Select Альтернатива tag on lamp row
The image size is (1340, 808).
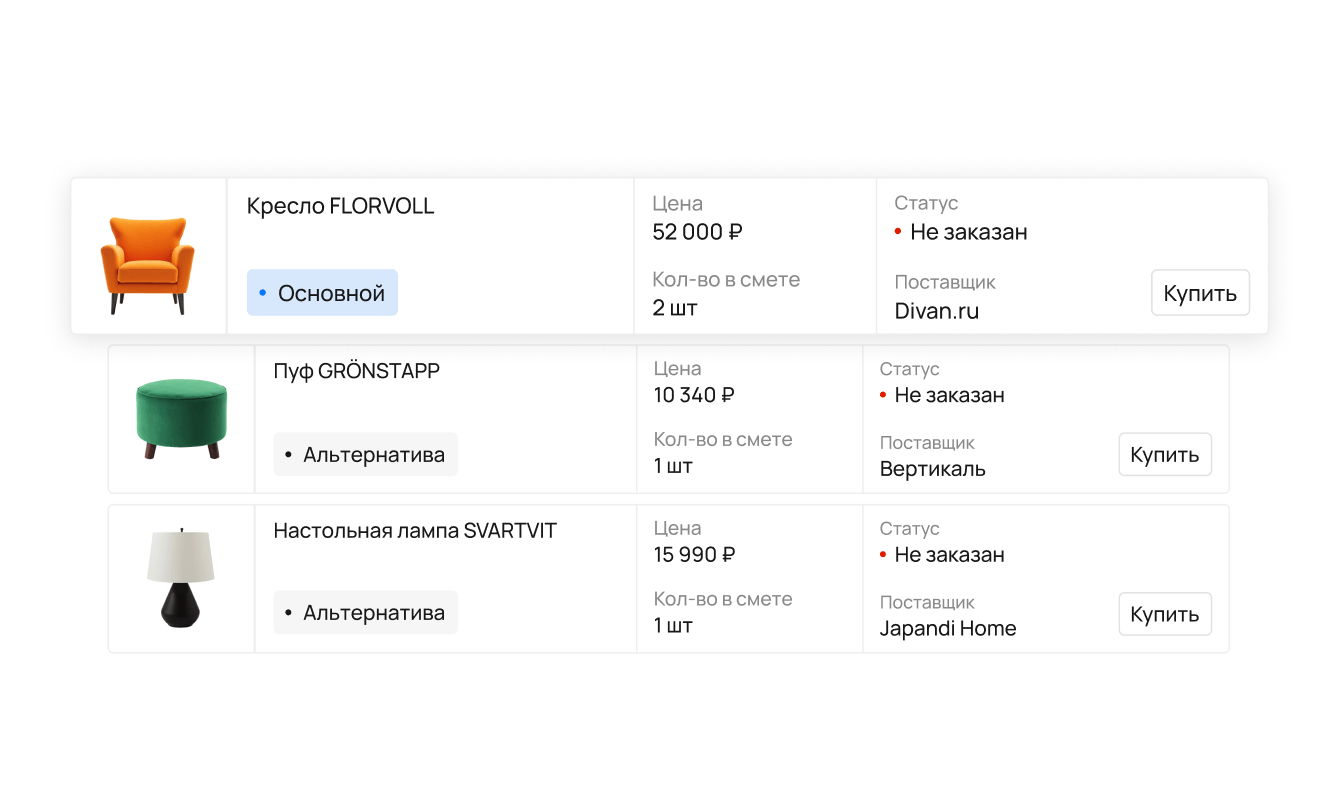pos(365,613)
